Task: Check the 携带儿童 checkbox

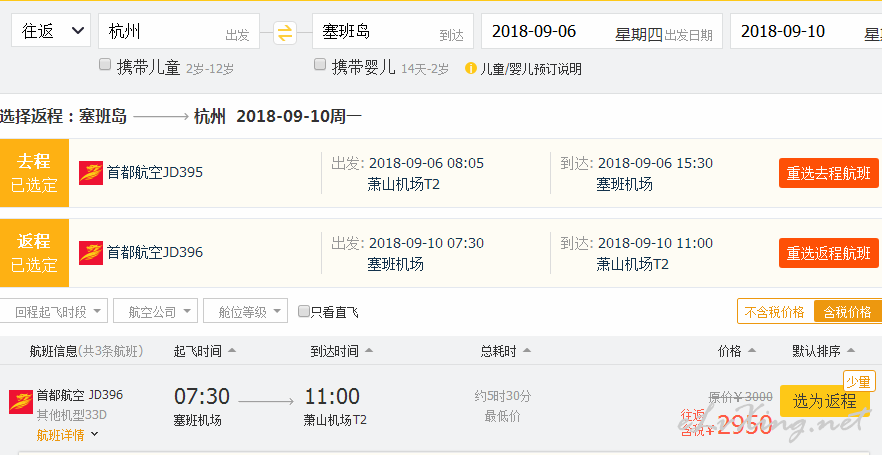Action: click(105, 65)
